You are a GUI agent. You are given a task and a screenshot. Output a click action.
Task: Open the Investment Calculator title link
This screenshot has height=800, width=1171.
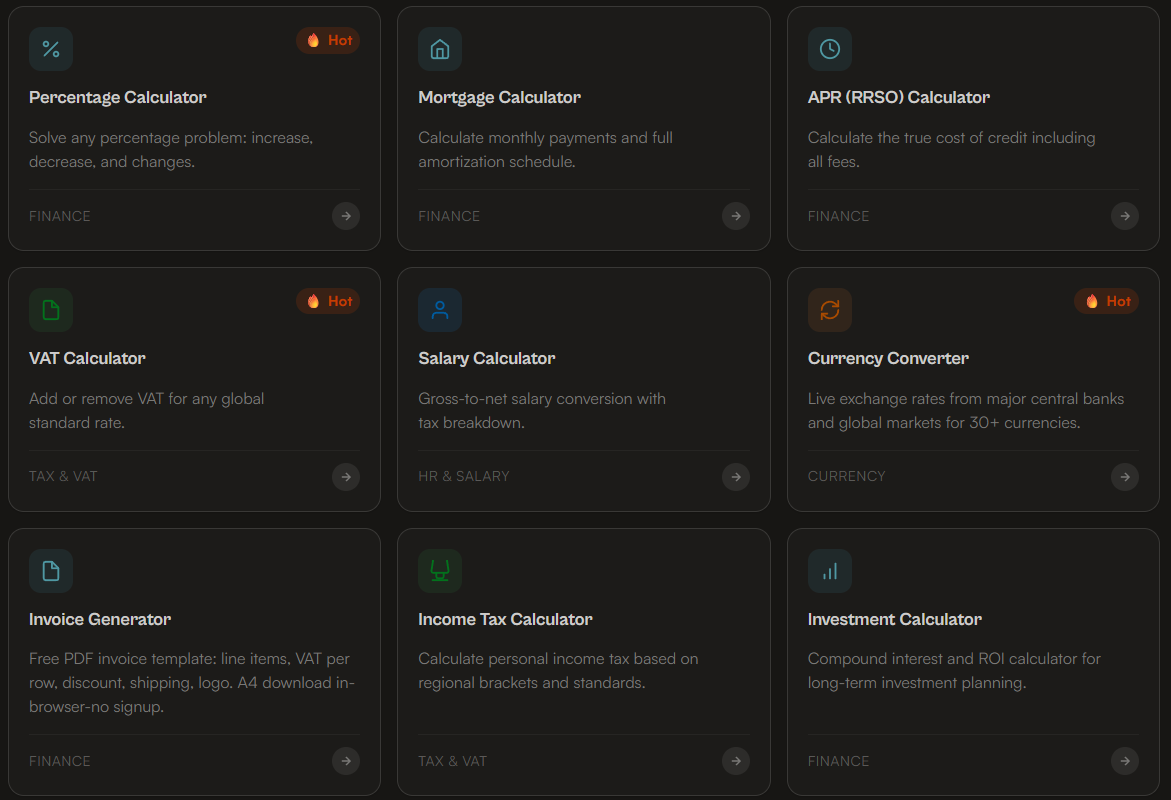pyautogui.click(x=895, y=619)
